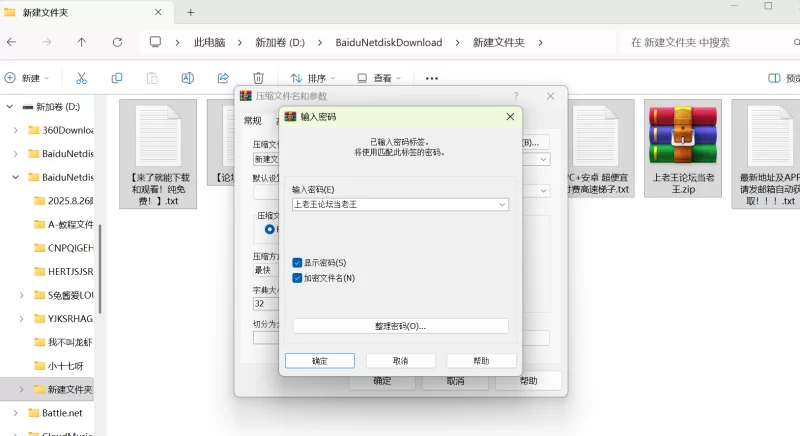Click BaiduNetdiskDownload in the breadcrumb
Image resolution: width=800 pixels, height=436 pixels.
point(389,42)
